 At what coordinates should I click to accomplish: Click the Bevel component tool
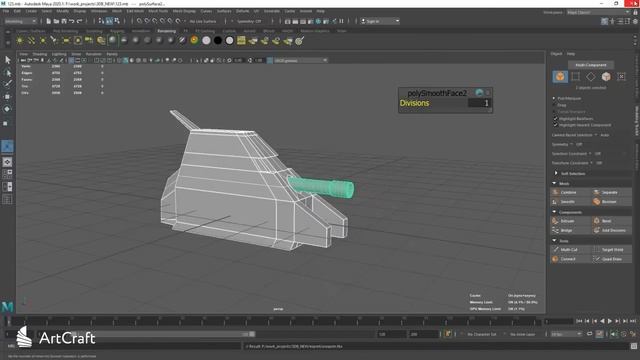pyautogui.click(x=611, y=221)
